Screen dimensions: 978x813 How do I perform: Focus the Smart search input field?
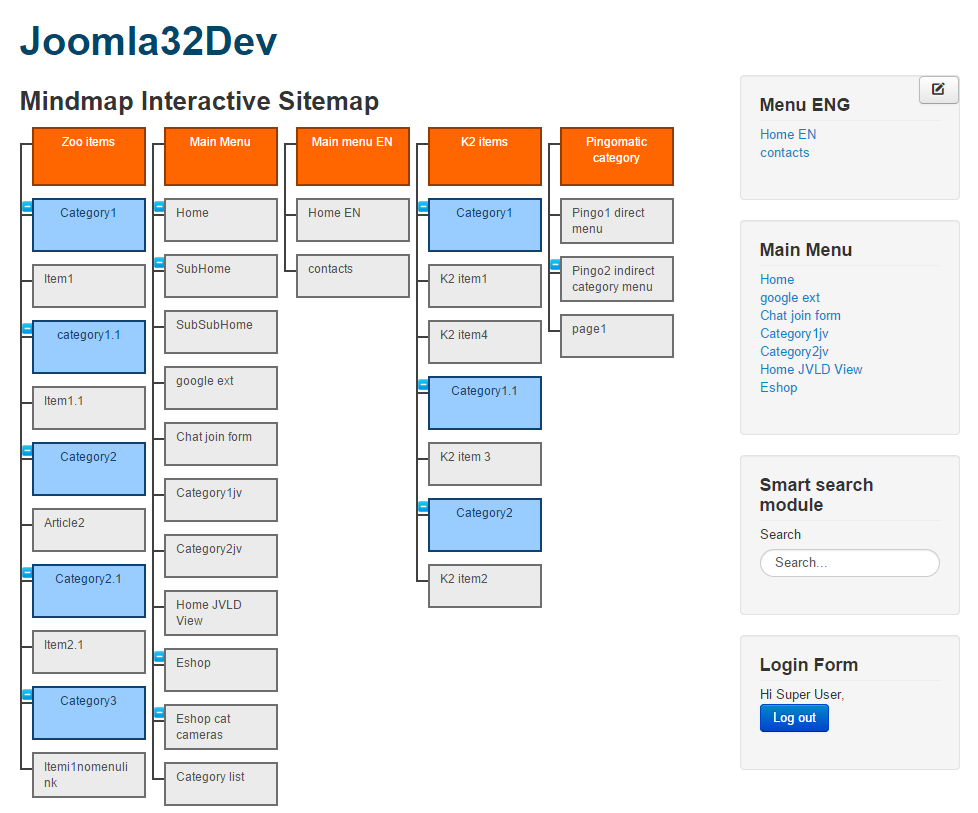click(850, 563)
